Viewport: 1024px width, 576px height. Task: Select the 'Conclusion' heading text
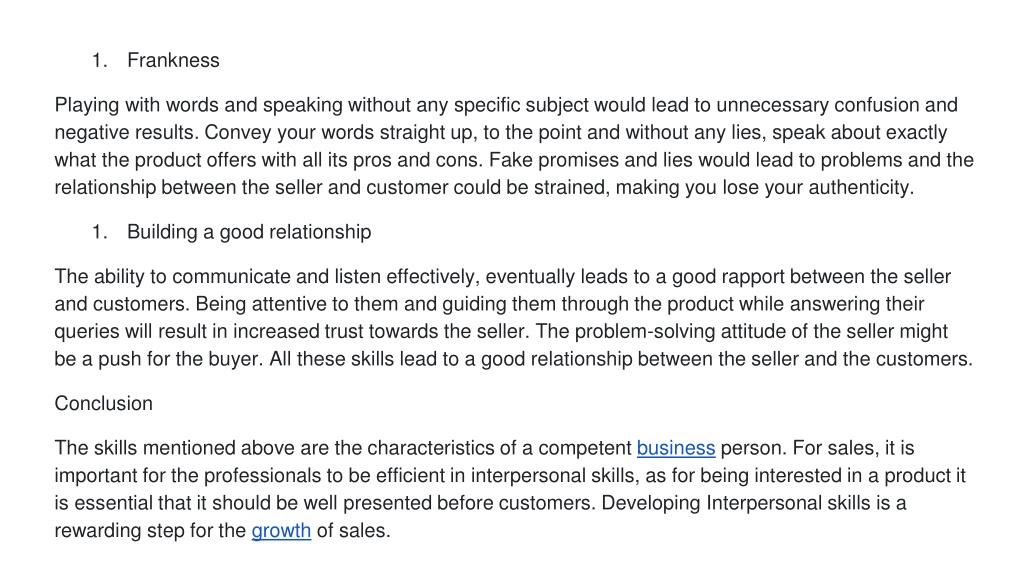tap(104, 404)
